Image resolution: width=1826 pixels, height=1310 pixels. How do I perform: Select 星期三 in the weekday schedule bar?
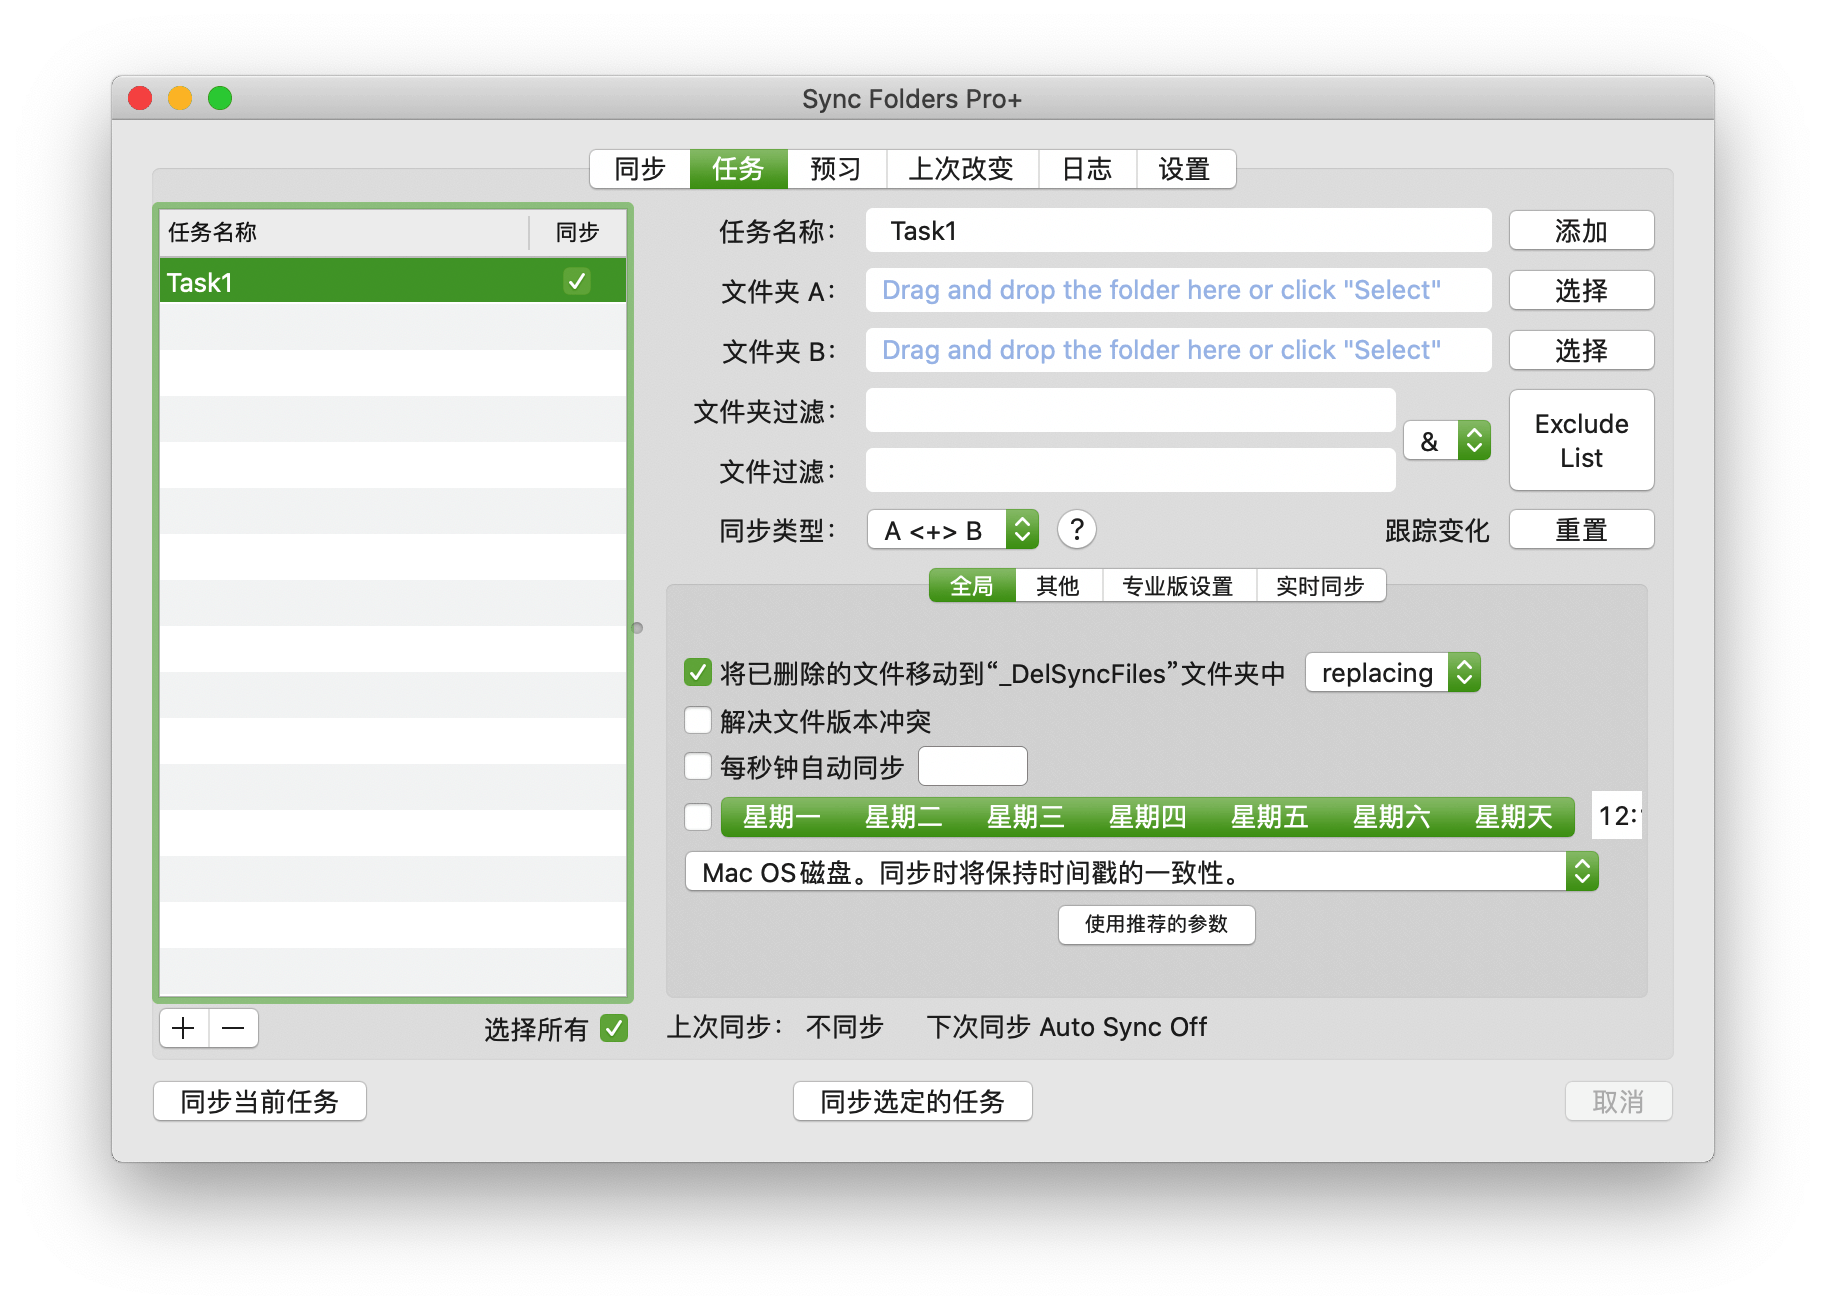(x=1025, y=817)
